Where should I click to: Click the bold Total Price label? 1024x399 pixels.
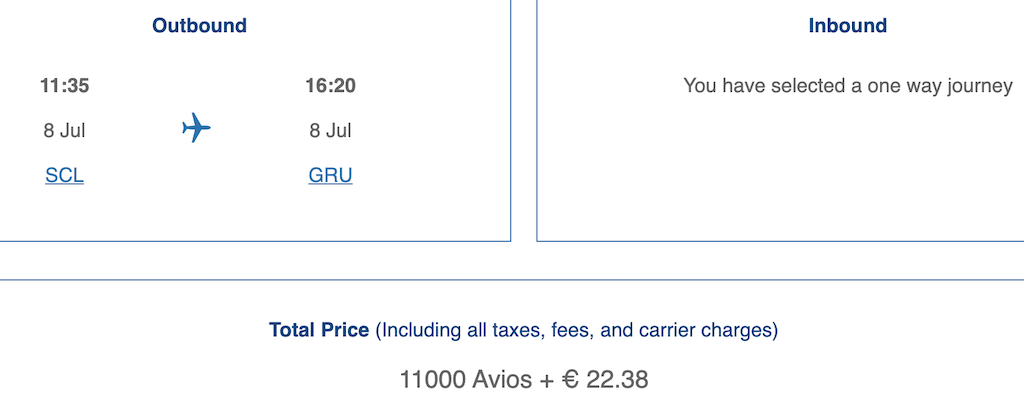tap(319, 330)
